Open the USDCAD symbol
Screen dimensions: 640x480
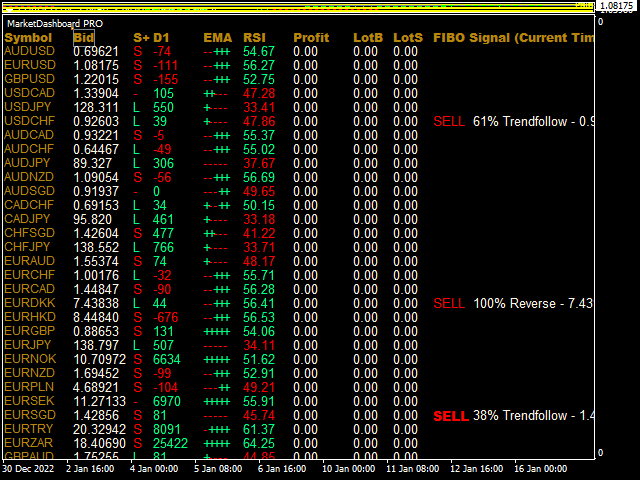coord(29,93)
